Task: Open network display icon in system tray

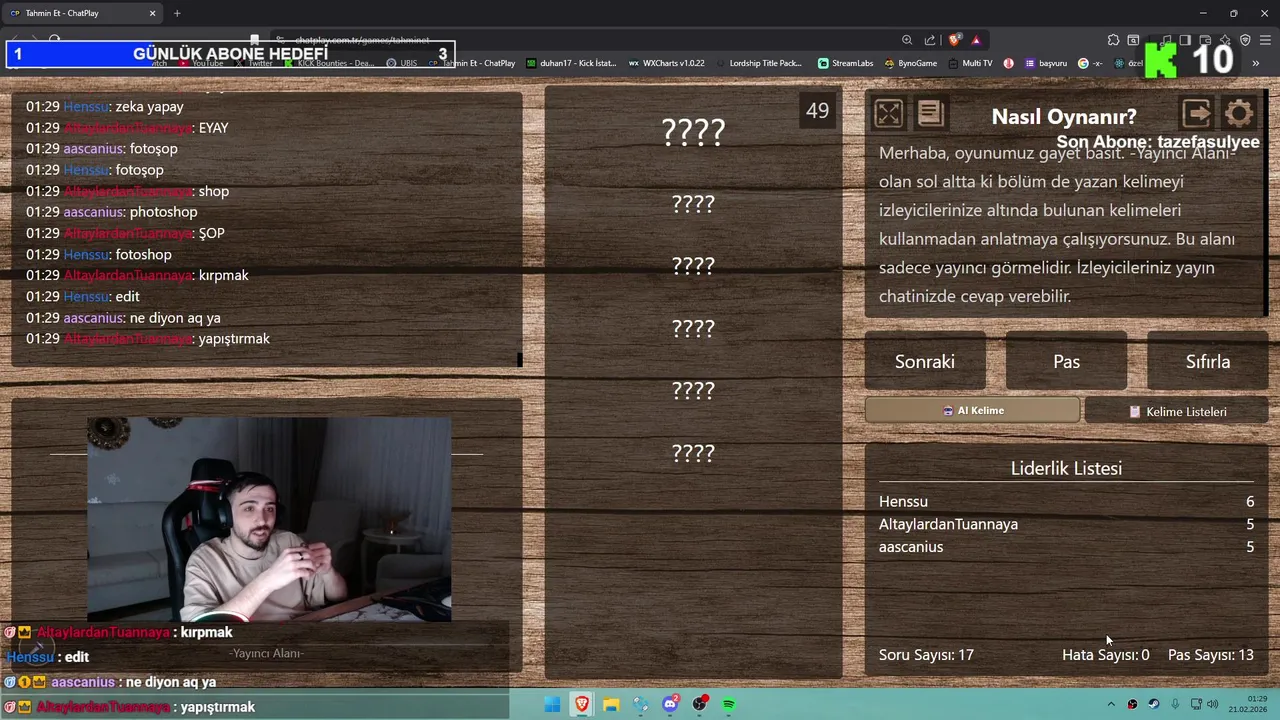Action: (x=1195, y=704)
